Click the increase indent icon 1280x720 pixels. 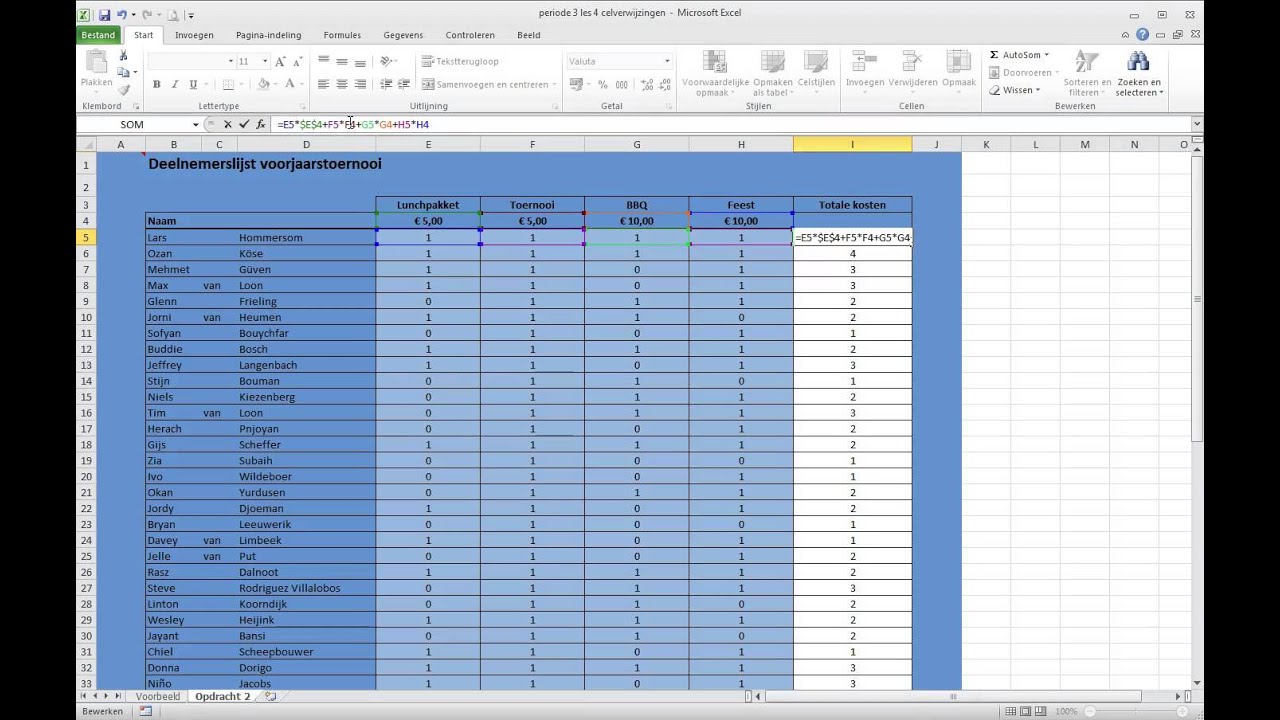[x=404, y=85]
